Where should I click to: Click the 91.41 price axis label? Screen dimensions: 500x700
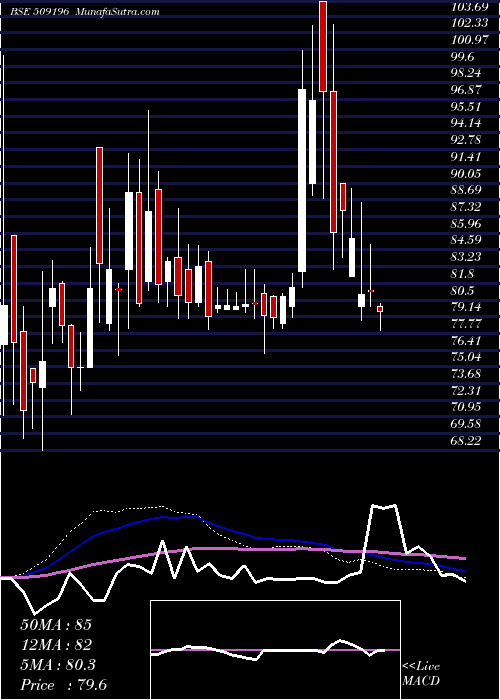click(466, 157)
